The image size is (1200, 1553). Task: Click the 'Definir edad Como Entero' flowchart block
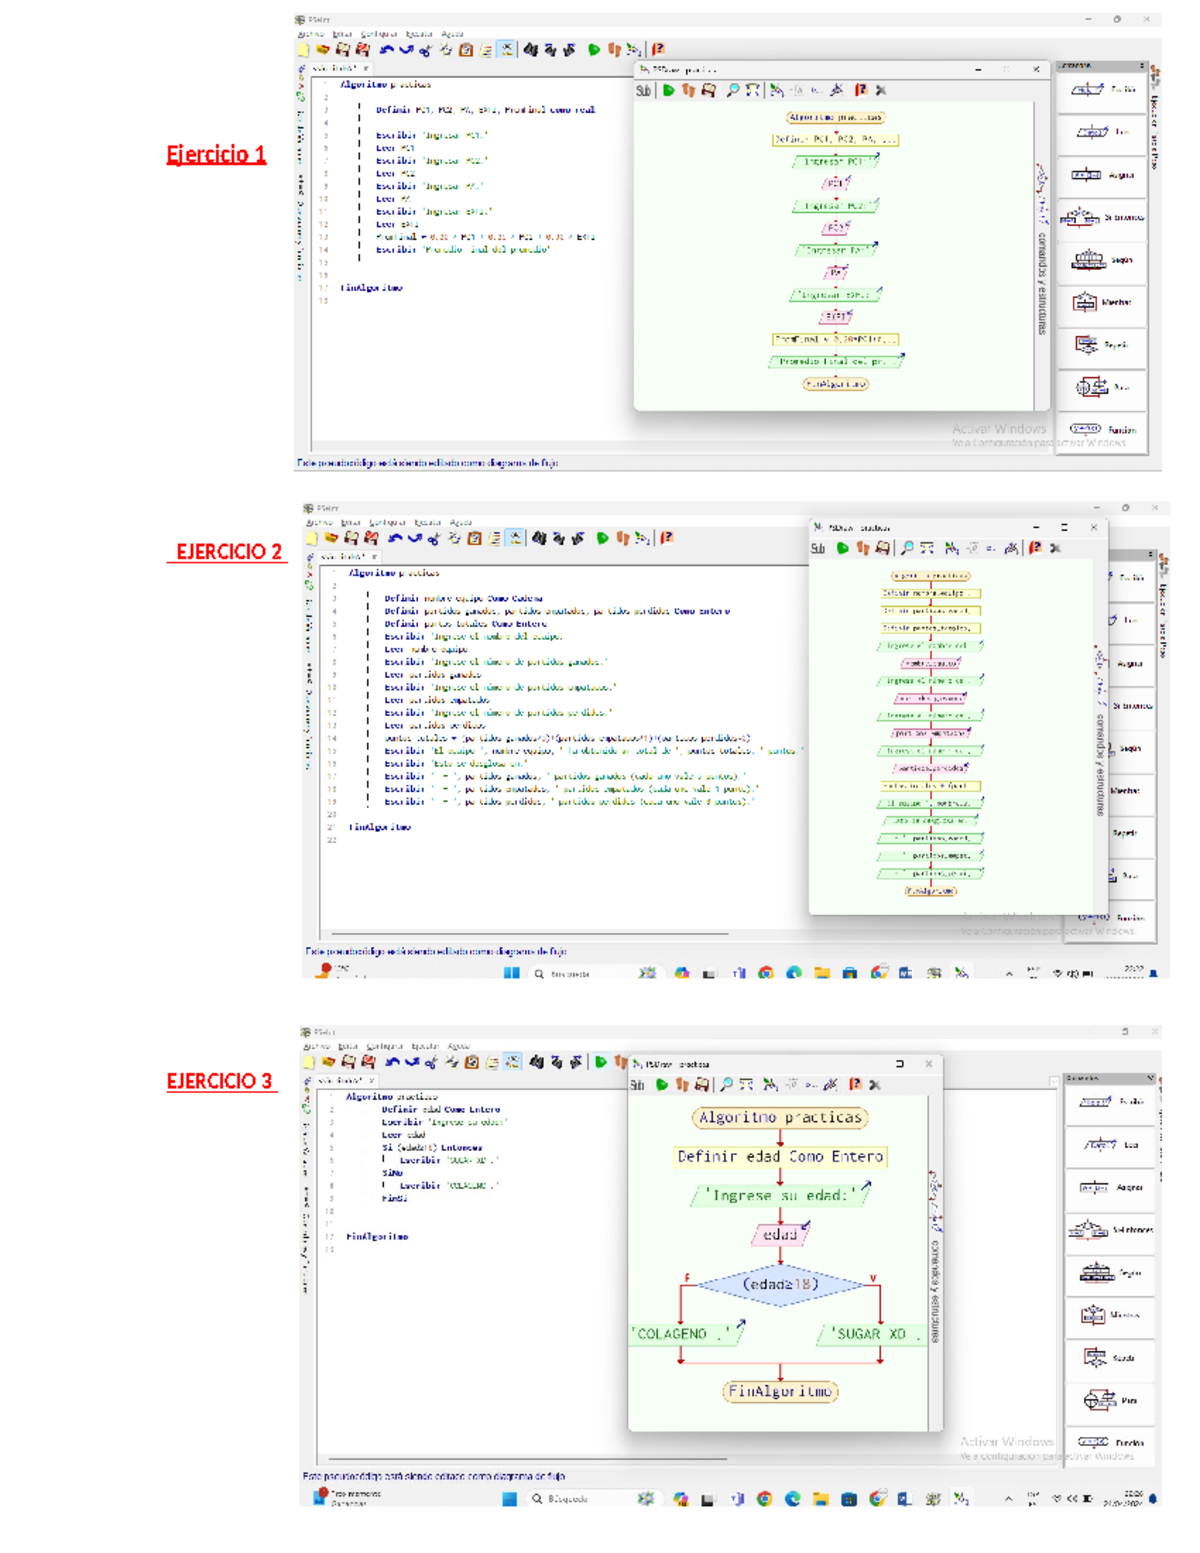(780, 1156)
